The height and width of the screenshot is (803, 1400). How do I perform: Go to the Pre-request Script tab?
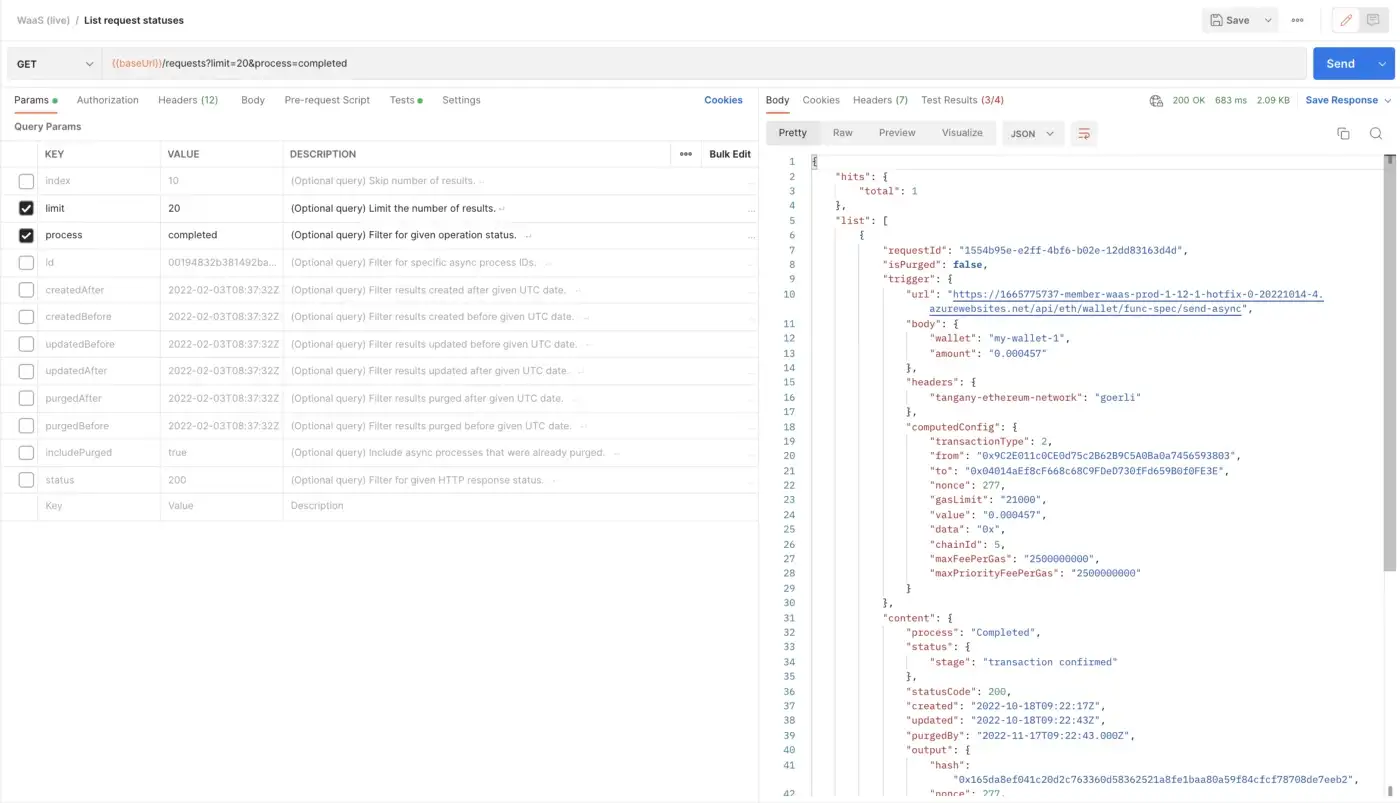[x=327, y=100]
